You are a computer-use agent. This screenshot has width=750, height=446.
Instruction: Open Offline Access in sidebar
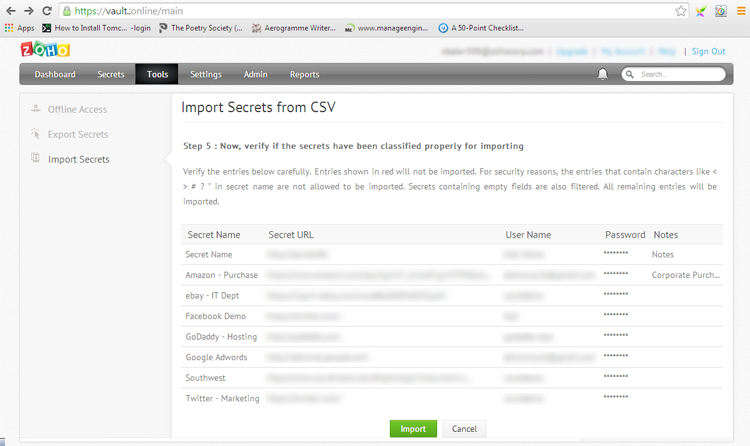click(77, 110)
